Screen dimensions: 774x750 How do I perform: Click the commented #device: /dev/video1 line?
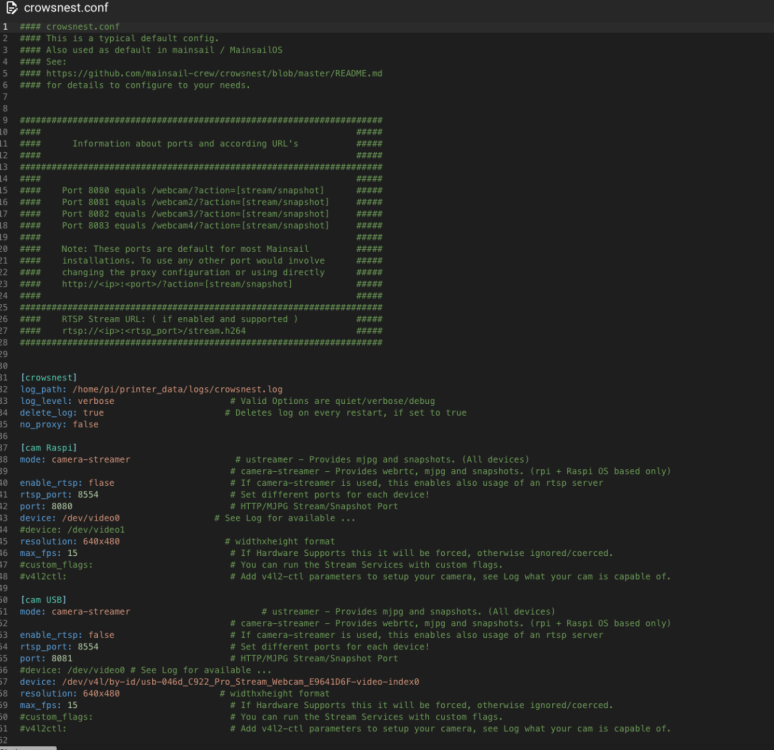tap(72, 530)
